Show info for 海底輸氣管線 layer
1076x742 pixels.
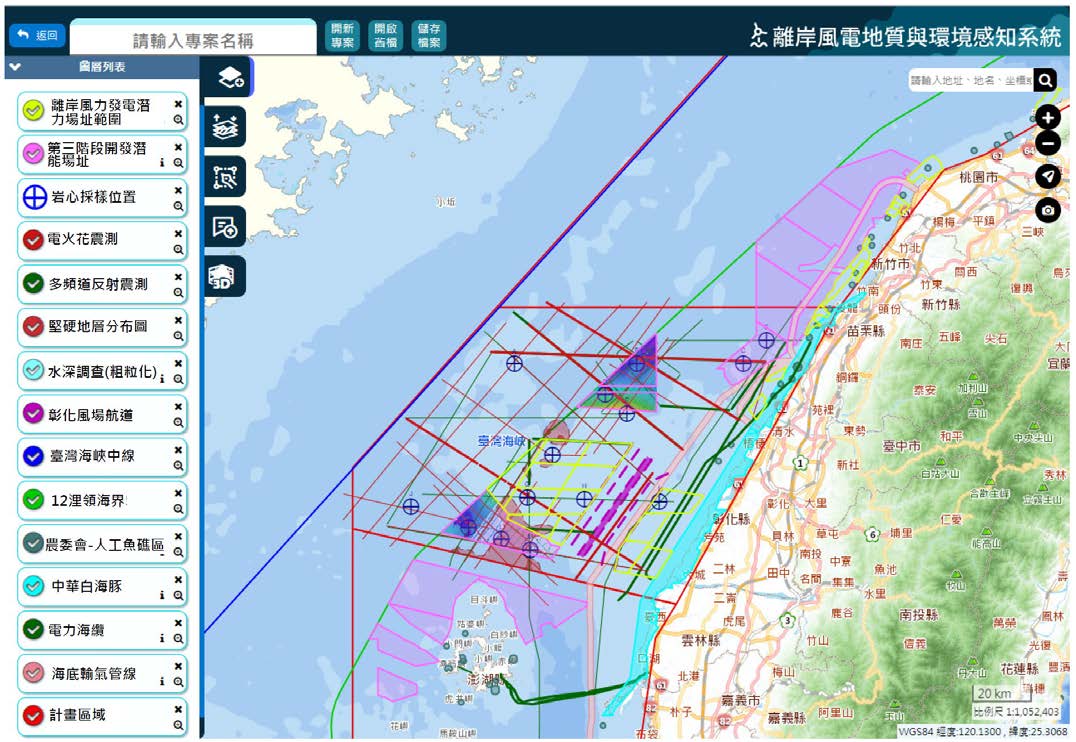pyautogui.click(x=162, y=681)
